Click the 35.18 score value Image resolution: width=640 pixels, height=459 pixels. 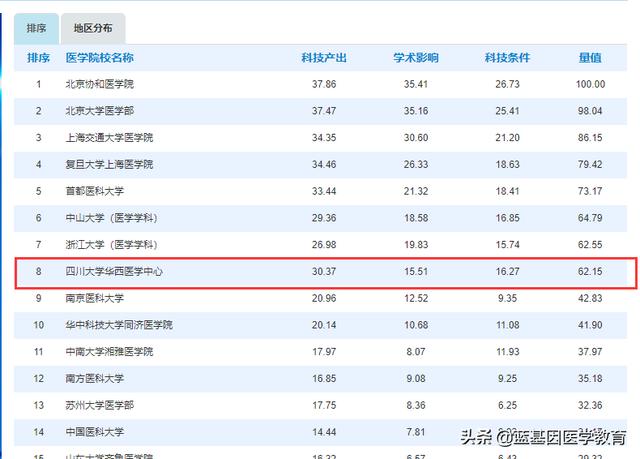(590, 379)
